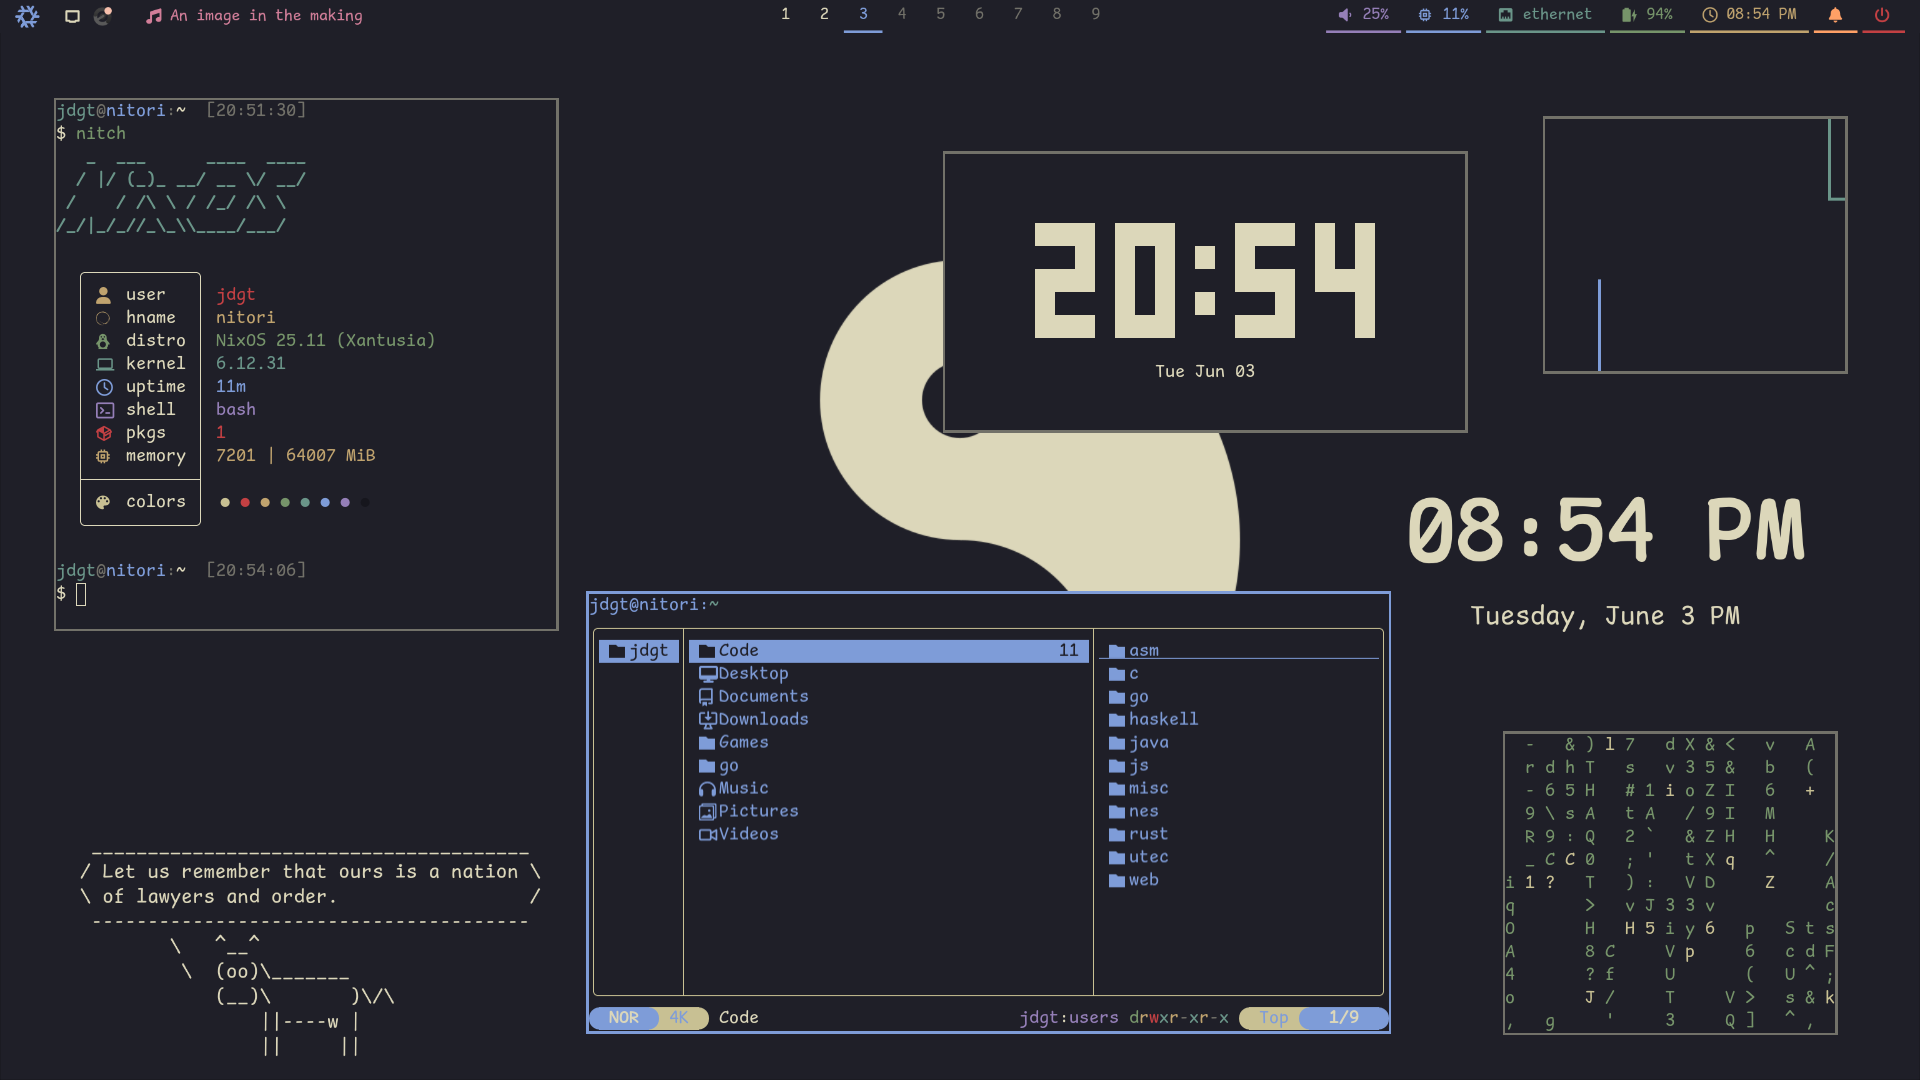
Task: Click the CPU 11% usage indicator
Action: [x=1444, y=15]
